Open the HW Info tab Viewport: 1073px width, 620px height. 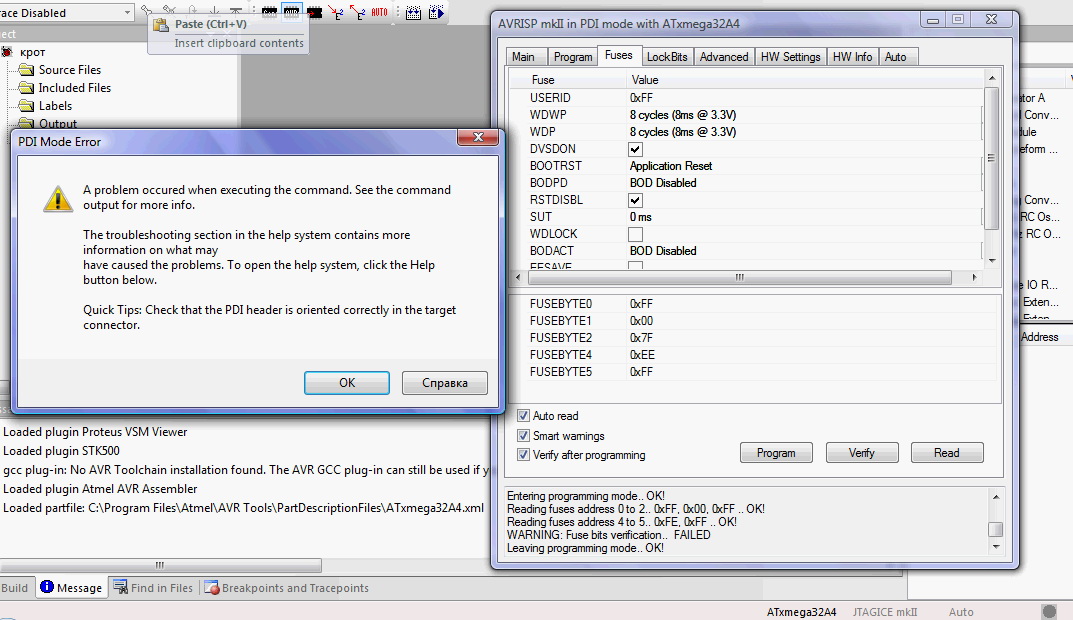click(x=853, y=57)
